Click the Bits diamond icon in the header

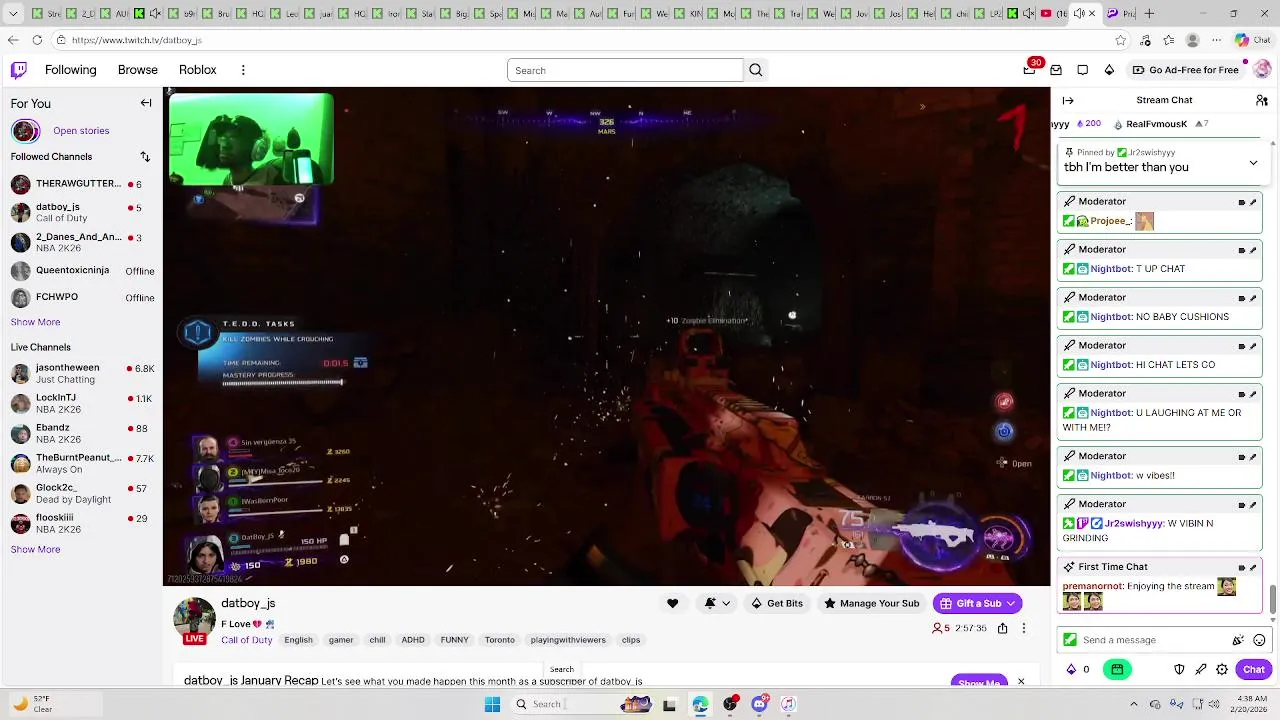coord(1109,70)
